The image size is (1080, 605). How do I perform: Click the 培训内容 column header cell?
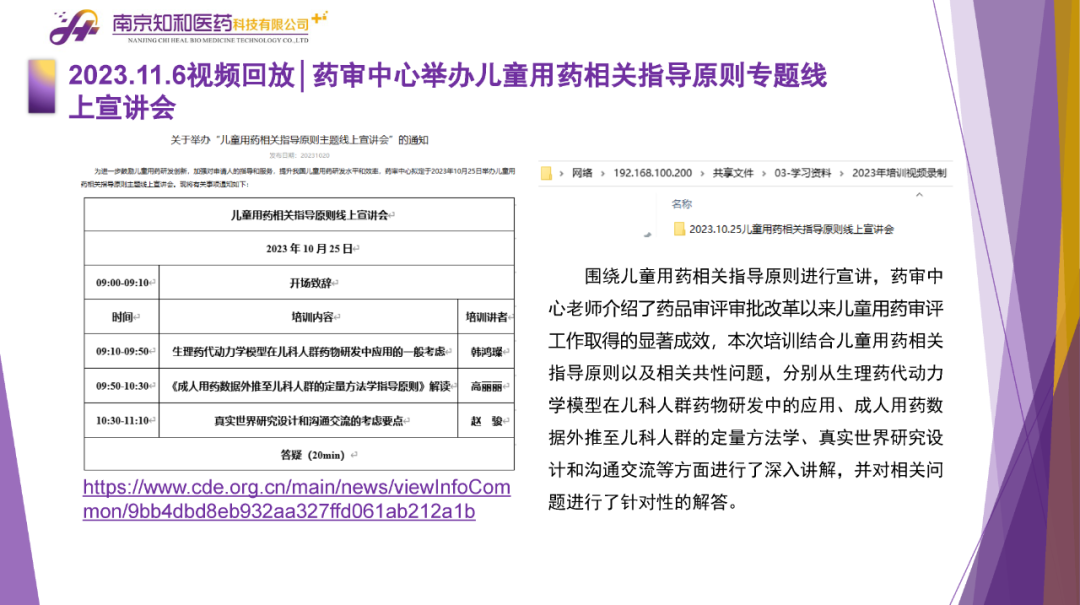pos(308,317)
